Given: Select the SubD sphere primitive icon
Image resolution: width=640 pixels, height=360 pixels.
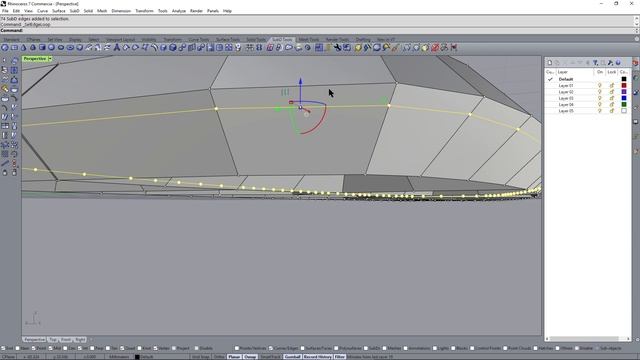Looking at the screenshot, I should [x=51, y=48].
